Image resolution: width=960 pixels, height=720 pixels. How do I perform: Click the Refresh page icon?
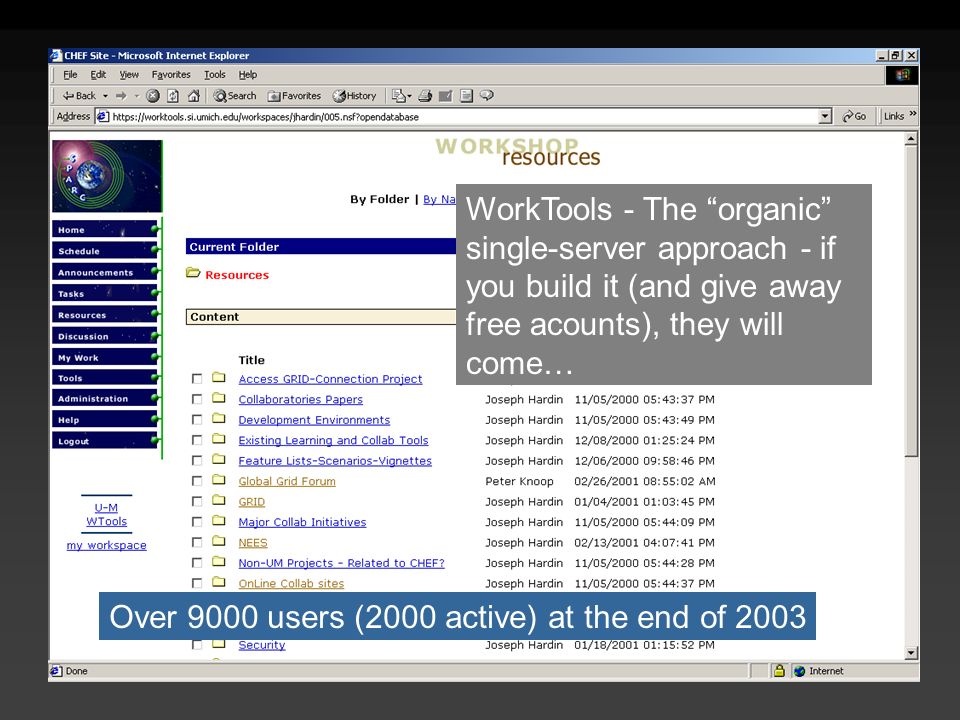click(x=173, y=96)
